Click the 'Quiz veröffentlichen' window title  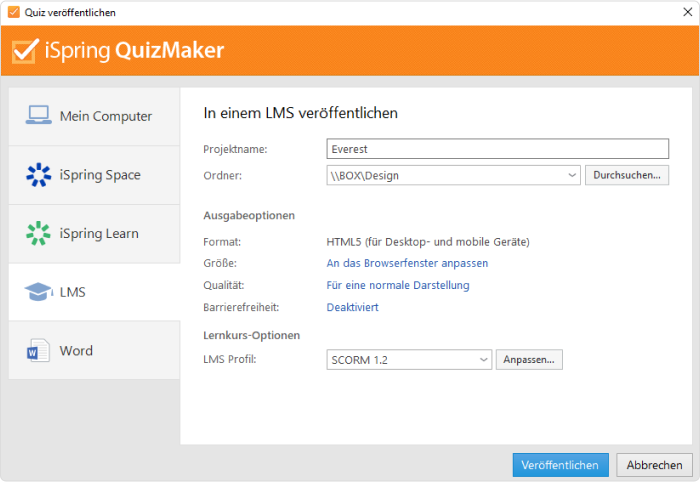[70, 12]
